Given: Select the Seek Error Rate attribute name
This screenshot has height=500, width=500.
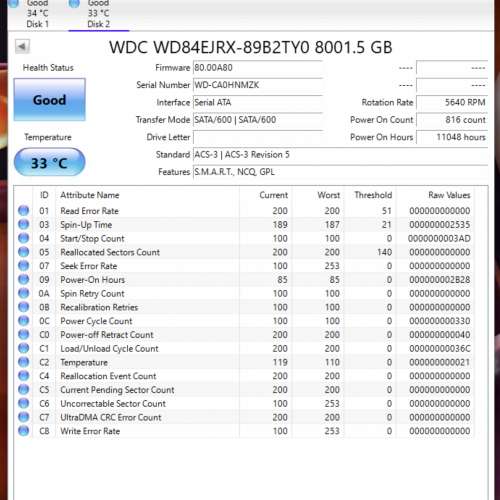Looking at the screenshot, I should coord(89,266).
